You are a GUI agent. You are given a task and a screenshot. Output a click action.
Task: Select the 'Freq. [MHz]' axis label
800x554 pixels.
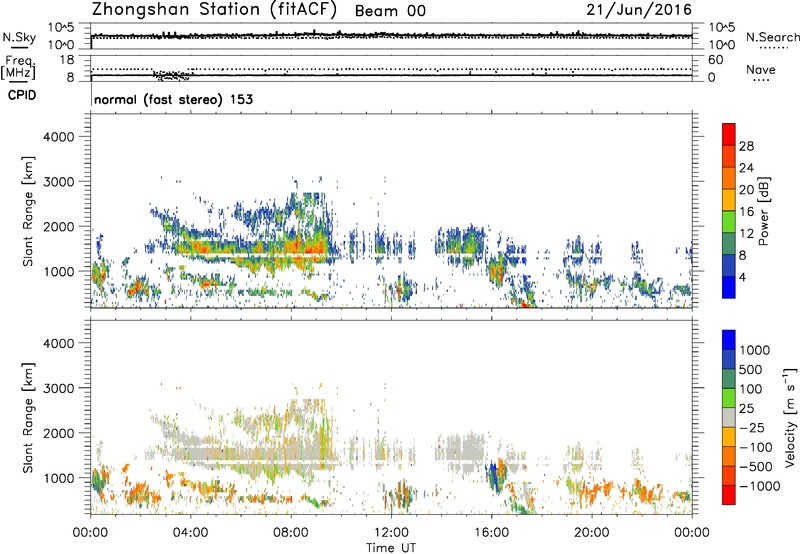[x=19, y=68]
